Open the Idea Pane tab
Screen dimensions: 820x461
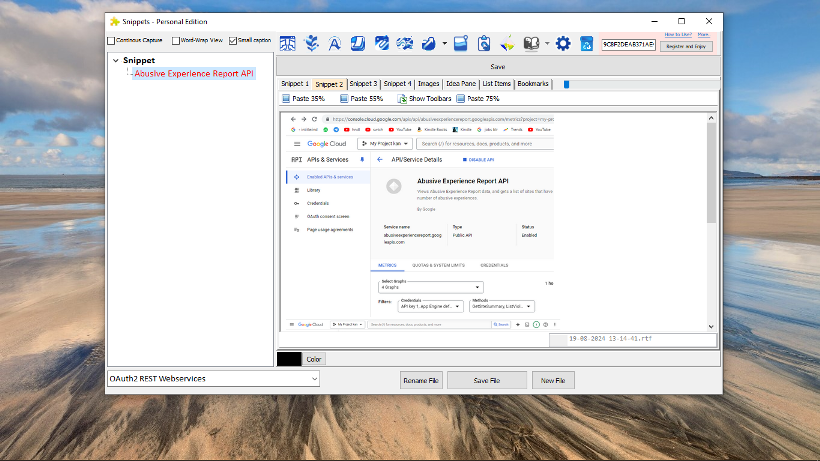461,84
